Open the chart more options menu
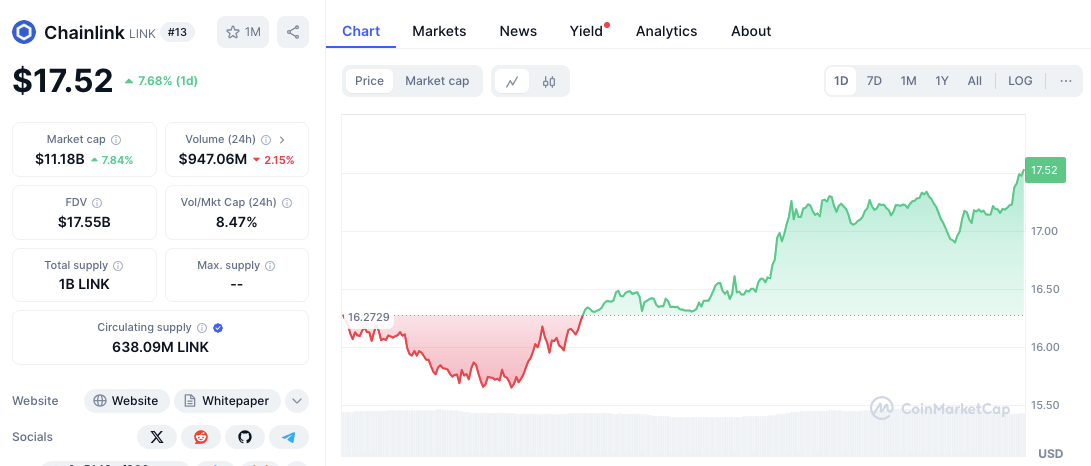Image resolution: width=1091 pixels, height=466 pixels. tap(1066, 81)
